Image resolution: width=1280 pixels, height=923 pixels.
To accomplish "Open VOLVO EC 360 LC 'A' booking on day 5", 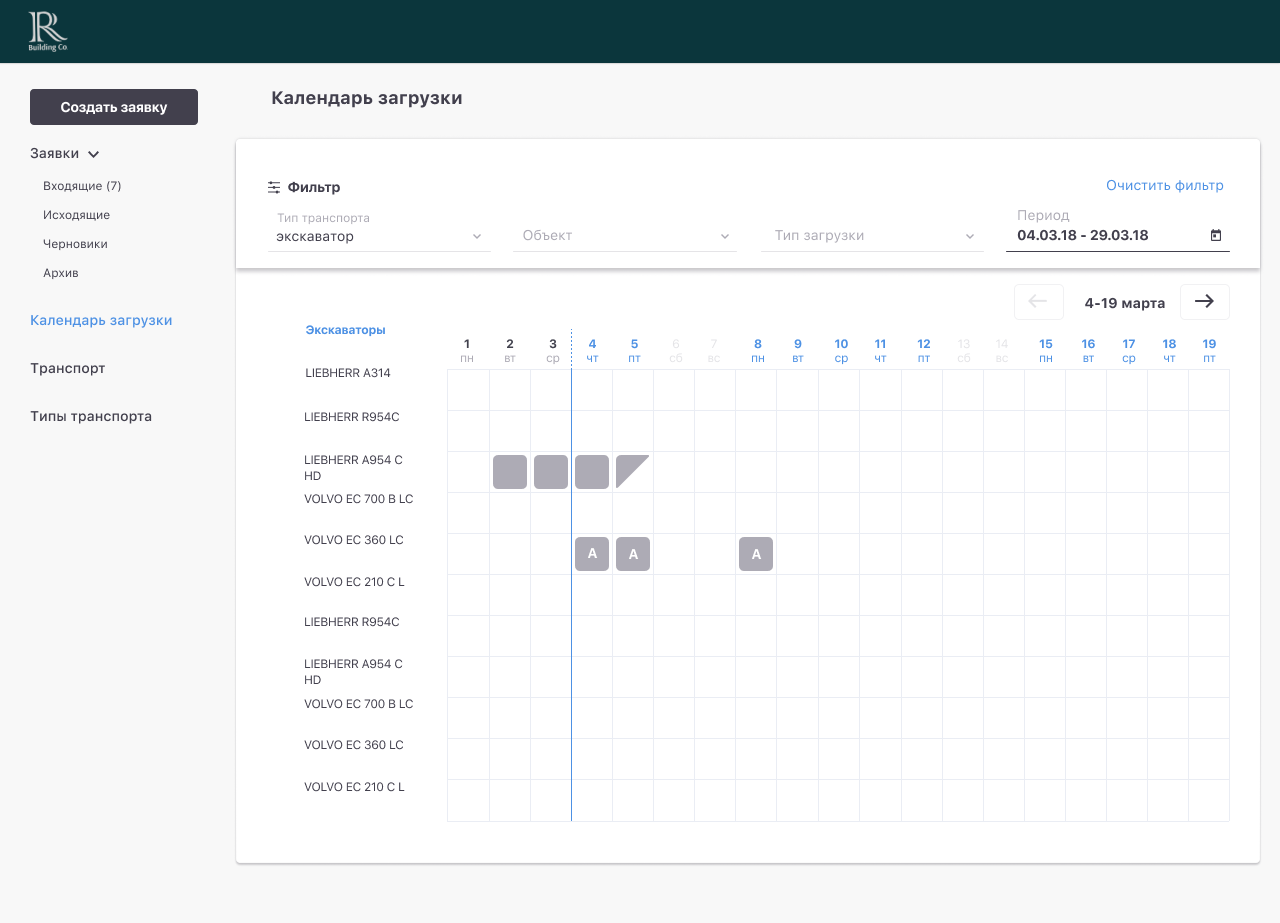I will click(x=633, y=554).
